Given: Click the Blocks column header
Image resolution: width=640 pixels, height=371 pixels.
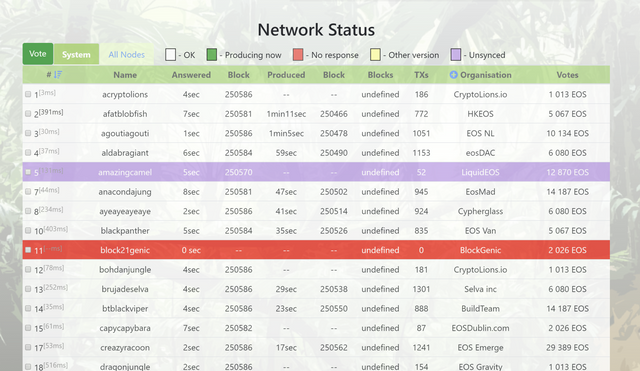Looking at the screenshot, I should coord(380,75).
